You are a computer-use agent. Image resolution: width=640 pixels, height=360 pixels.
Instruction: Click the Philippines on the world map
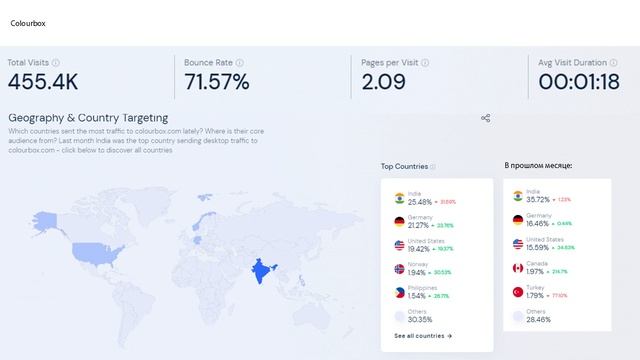[x=302, y=280]
